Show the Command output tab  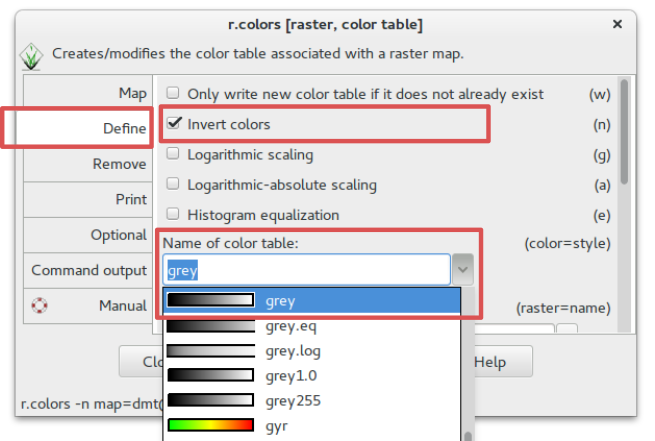[88, 270]
